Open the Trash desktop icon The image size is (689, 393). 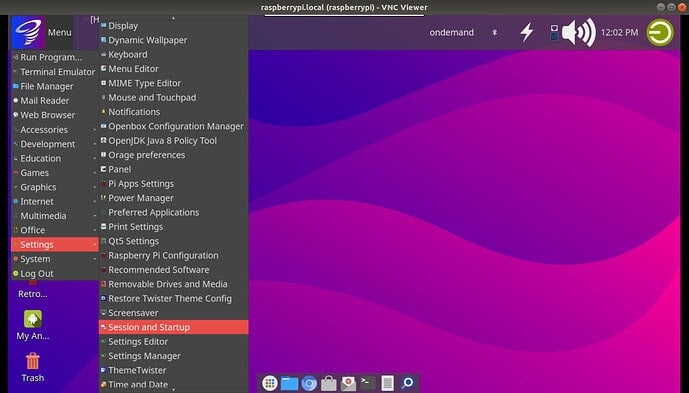tap(33, 367)
